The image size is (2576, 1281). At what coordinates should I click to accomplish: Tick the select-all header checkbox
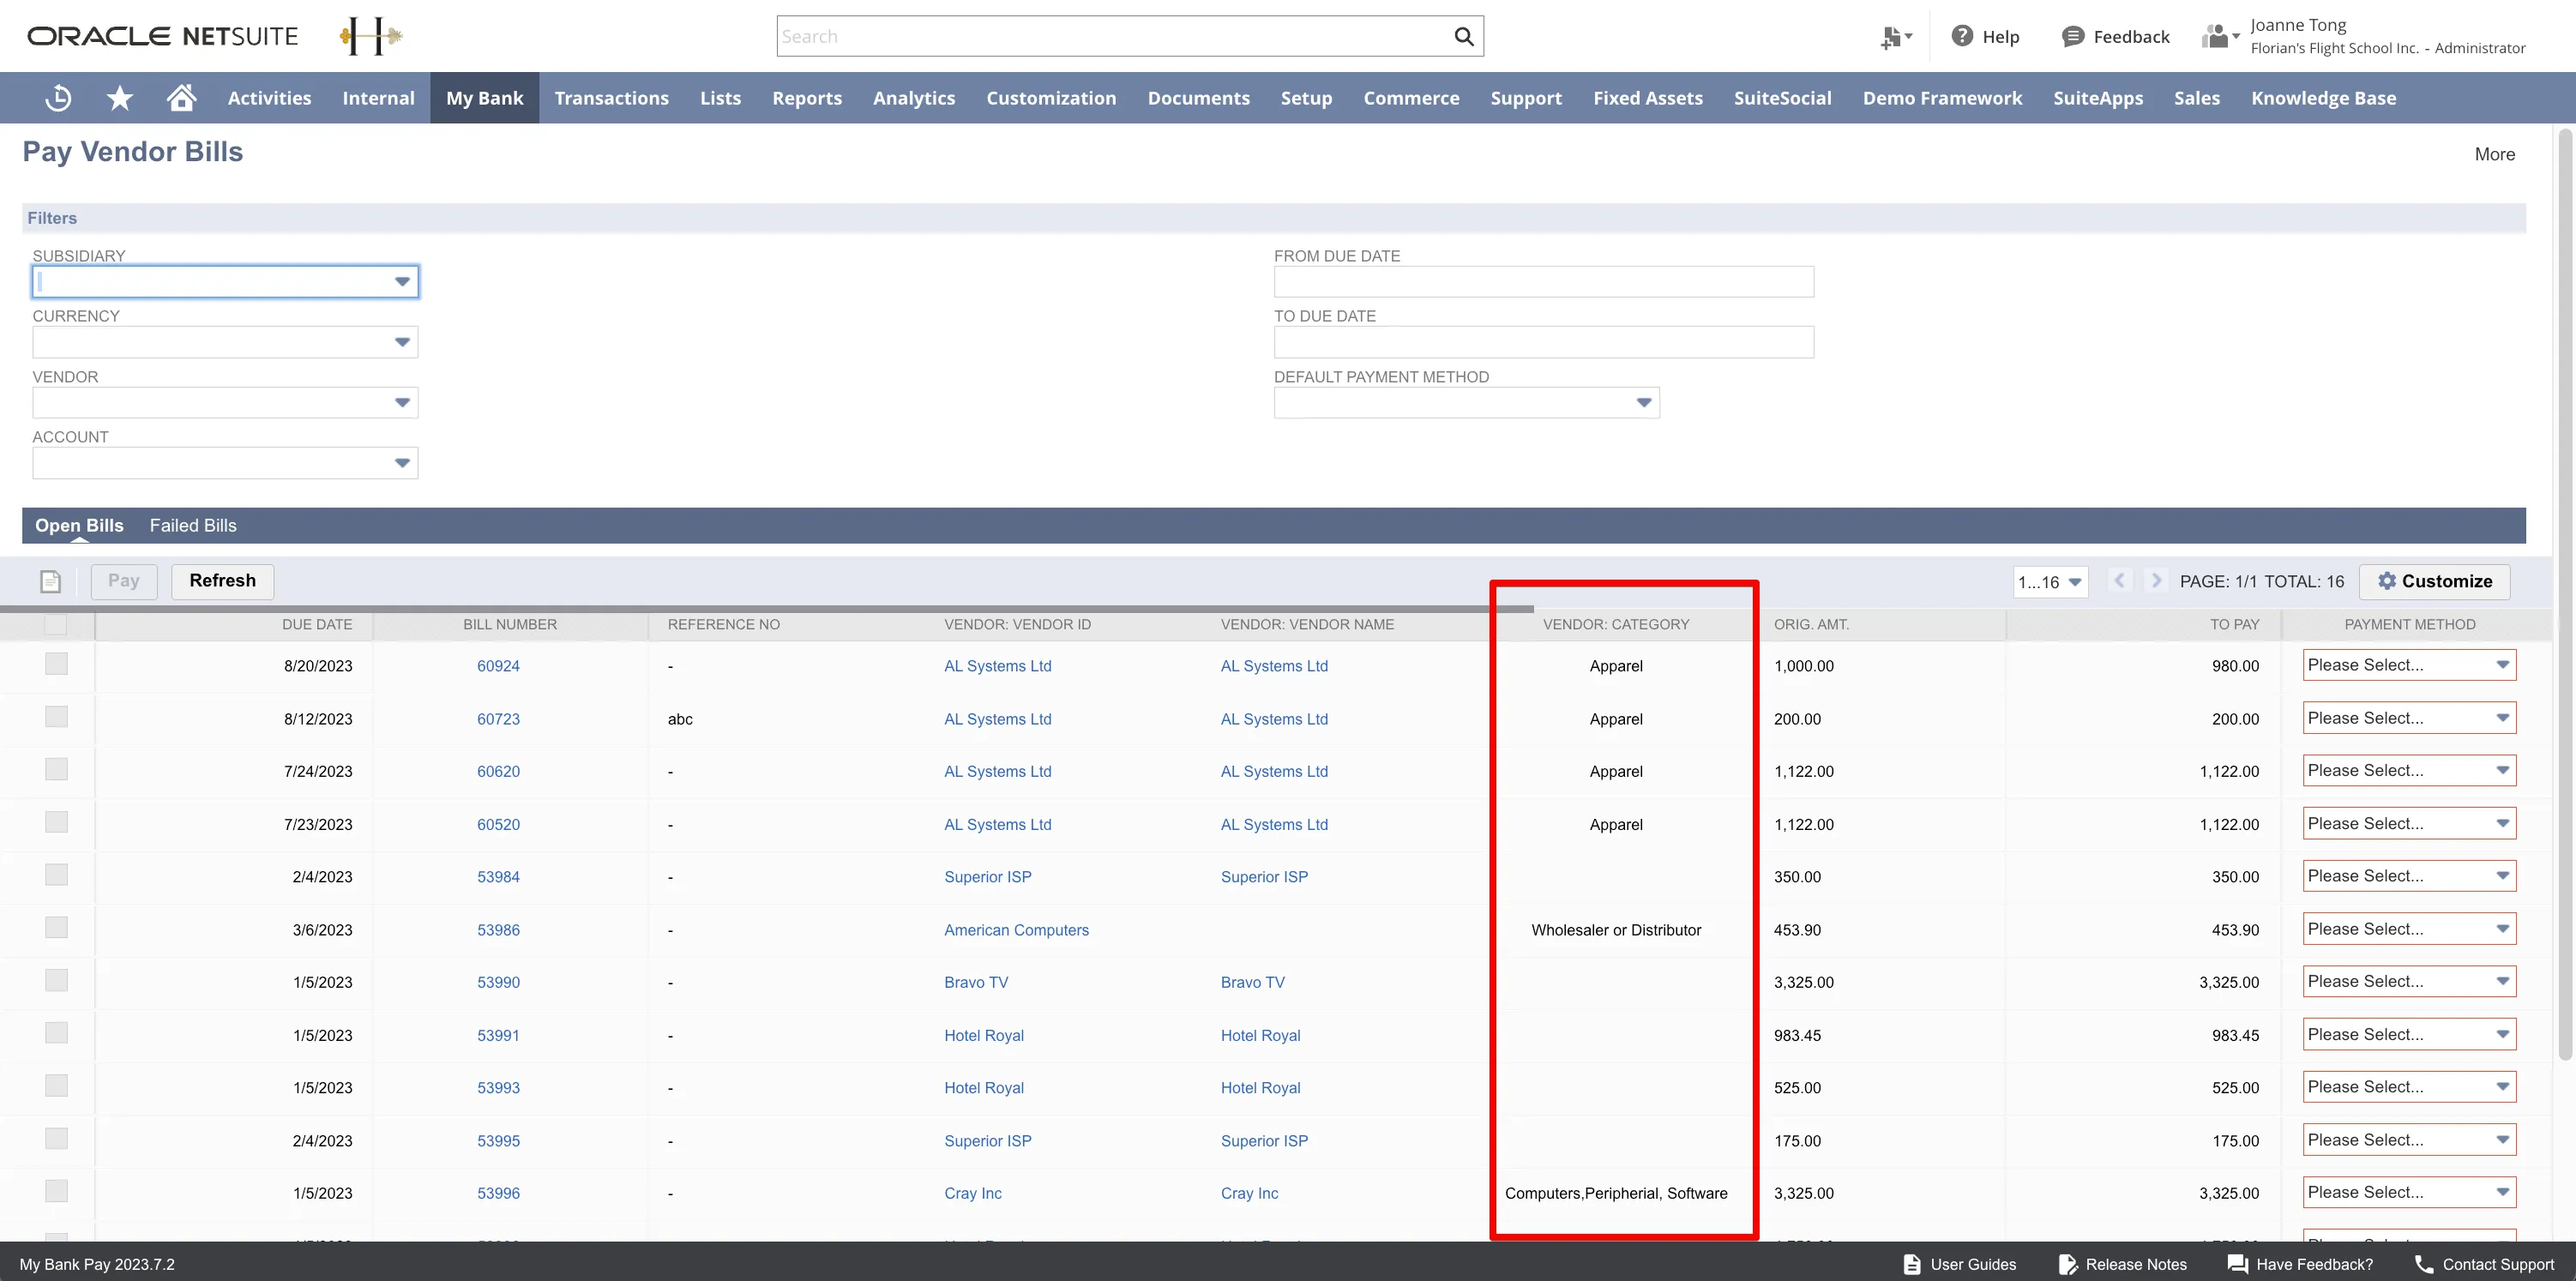[x=56, y=624]
